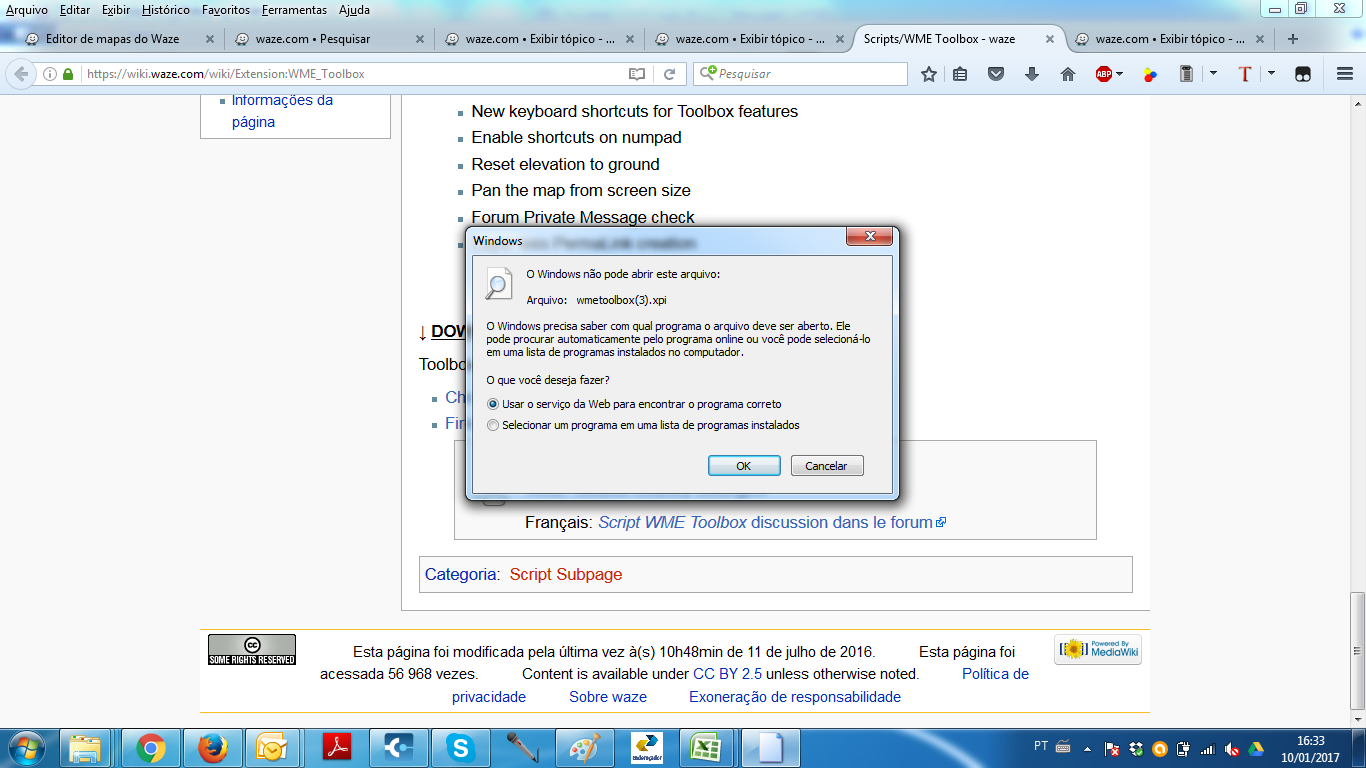Click the wiki.waze.com address bar

coord(350,74)
